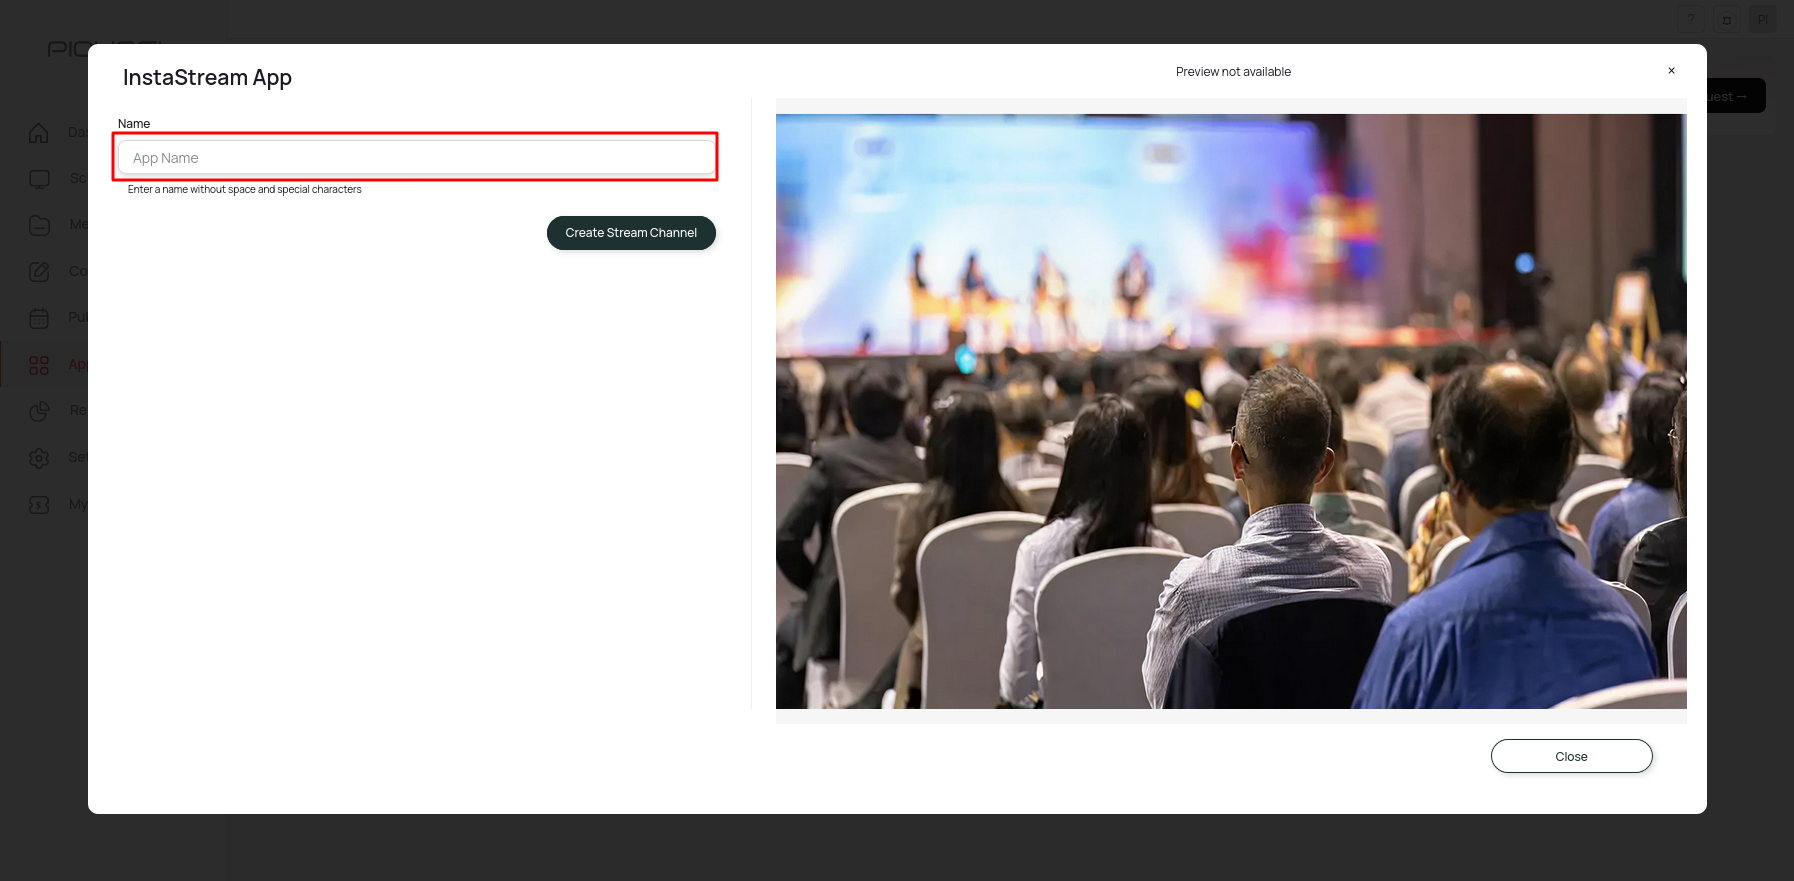The image size is (1794, 881).
Task: Open the Settings gear icon in sidebar
Action: coord(39,458)
